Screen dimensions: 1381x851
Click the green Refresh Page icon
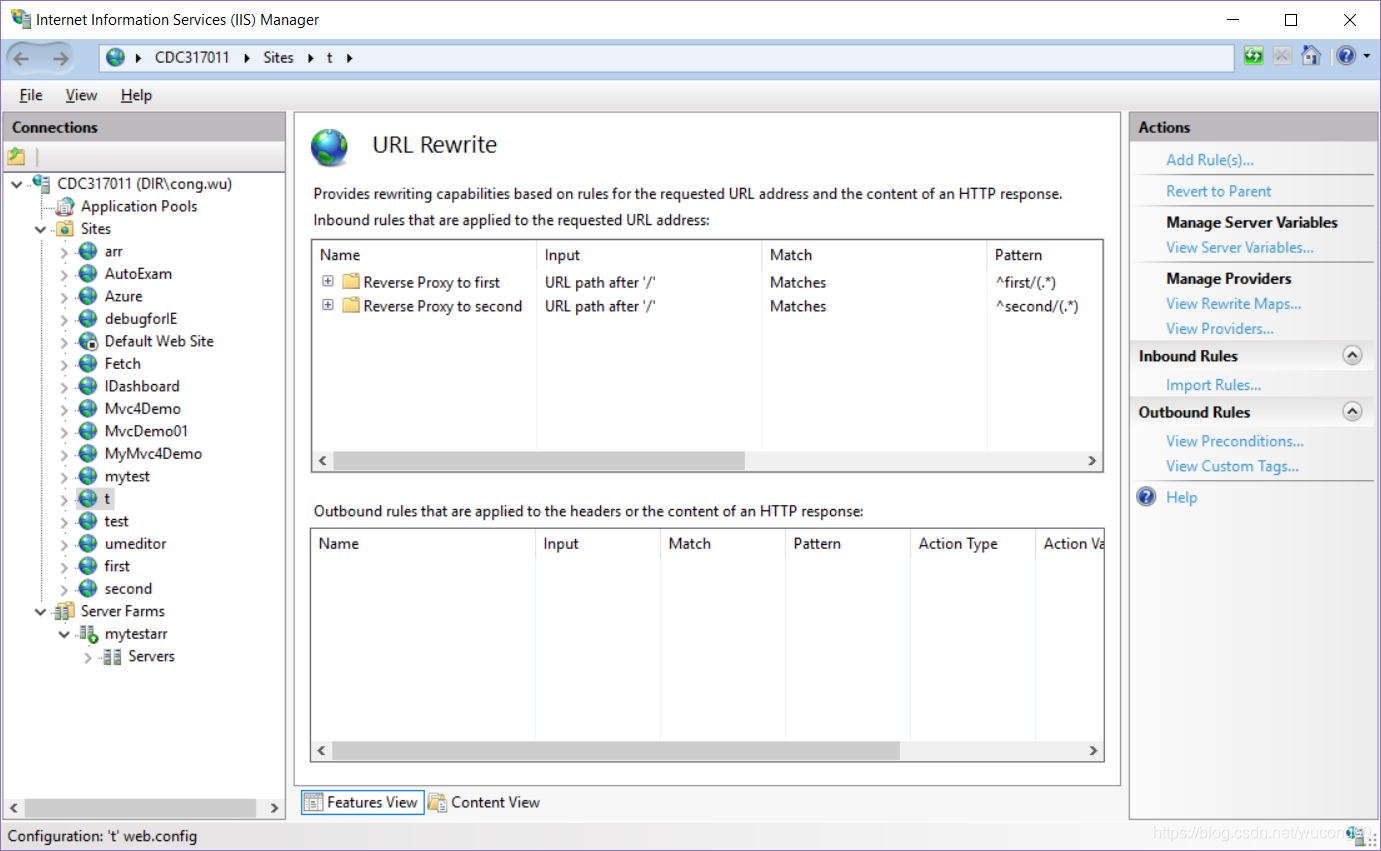coord(1253,56)
